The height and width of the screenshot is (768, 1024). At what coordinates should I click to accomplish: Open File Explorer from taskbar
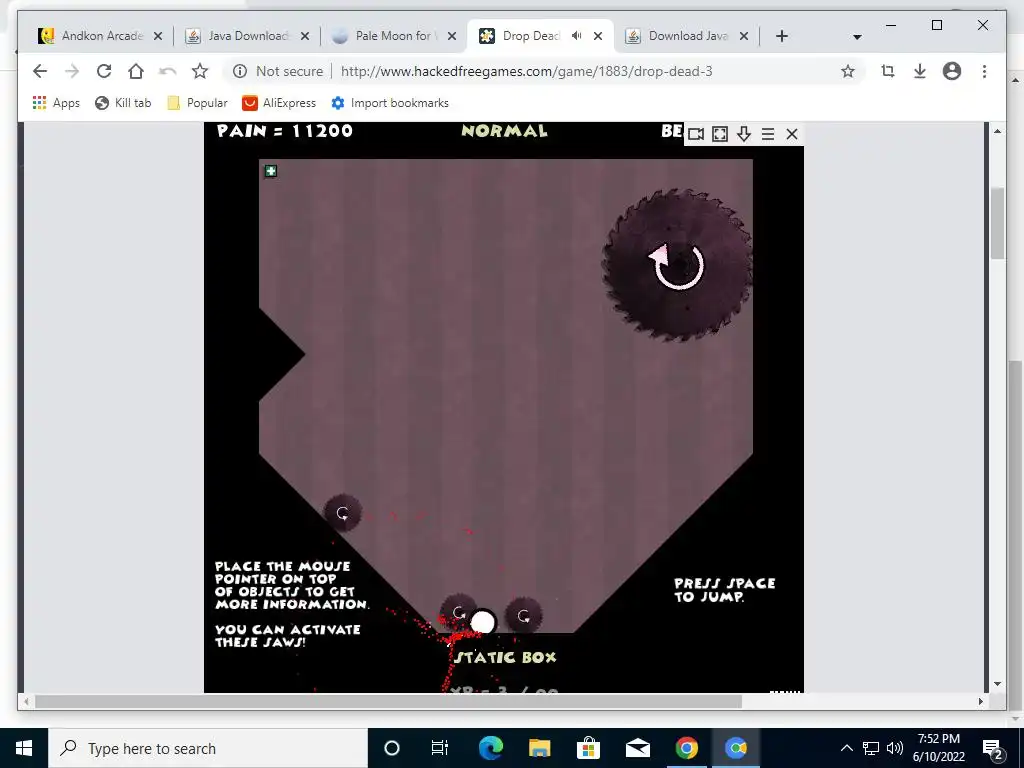pyautogui.click(x=539, y=748)
